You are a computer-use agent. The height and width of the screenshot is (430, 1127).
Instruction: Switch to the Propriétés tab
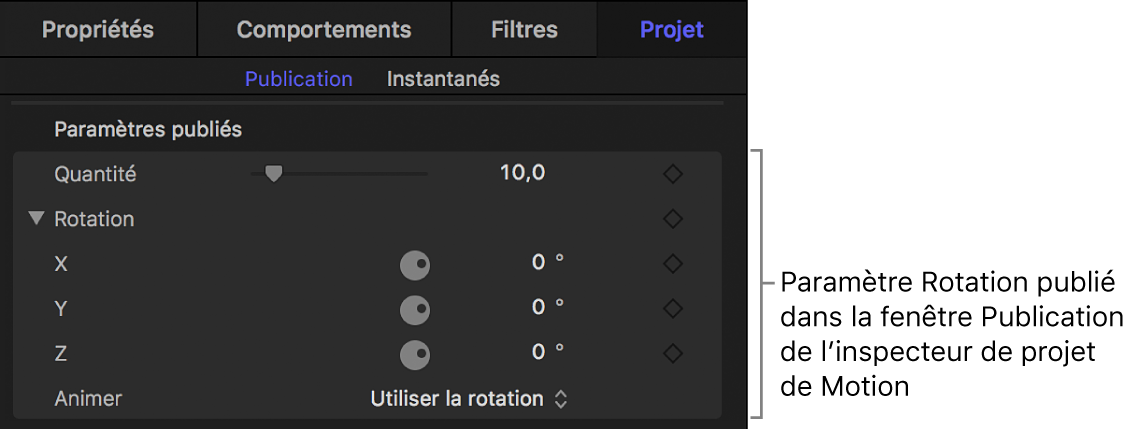(97, 29)
